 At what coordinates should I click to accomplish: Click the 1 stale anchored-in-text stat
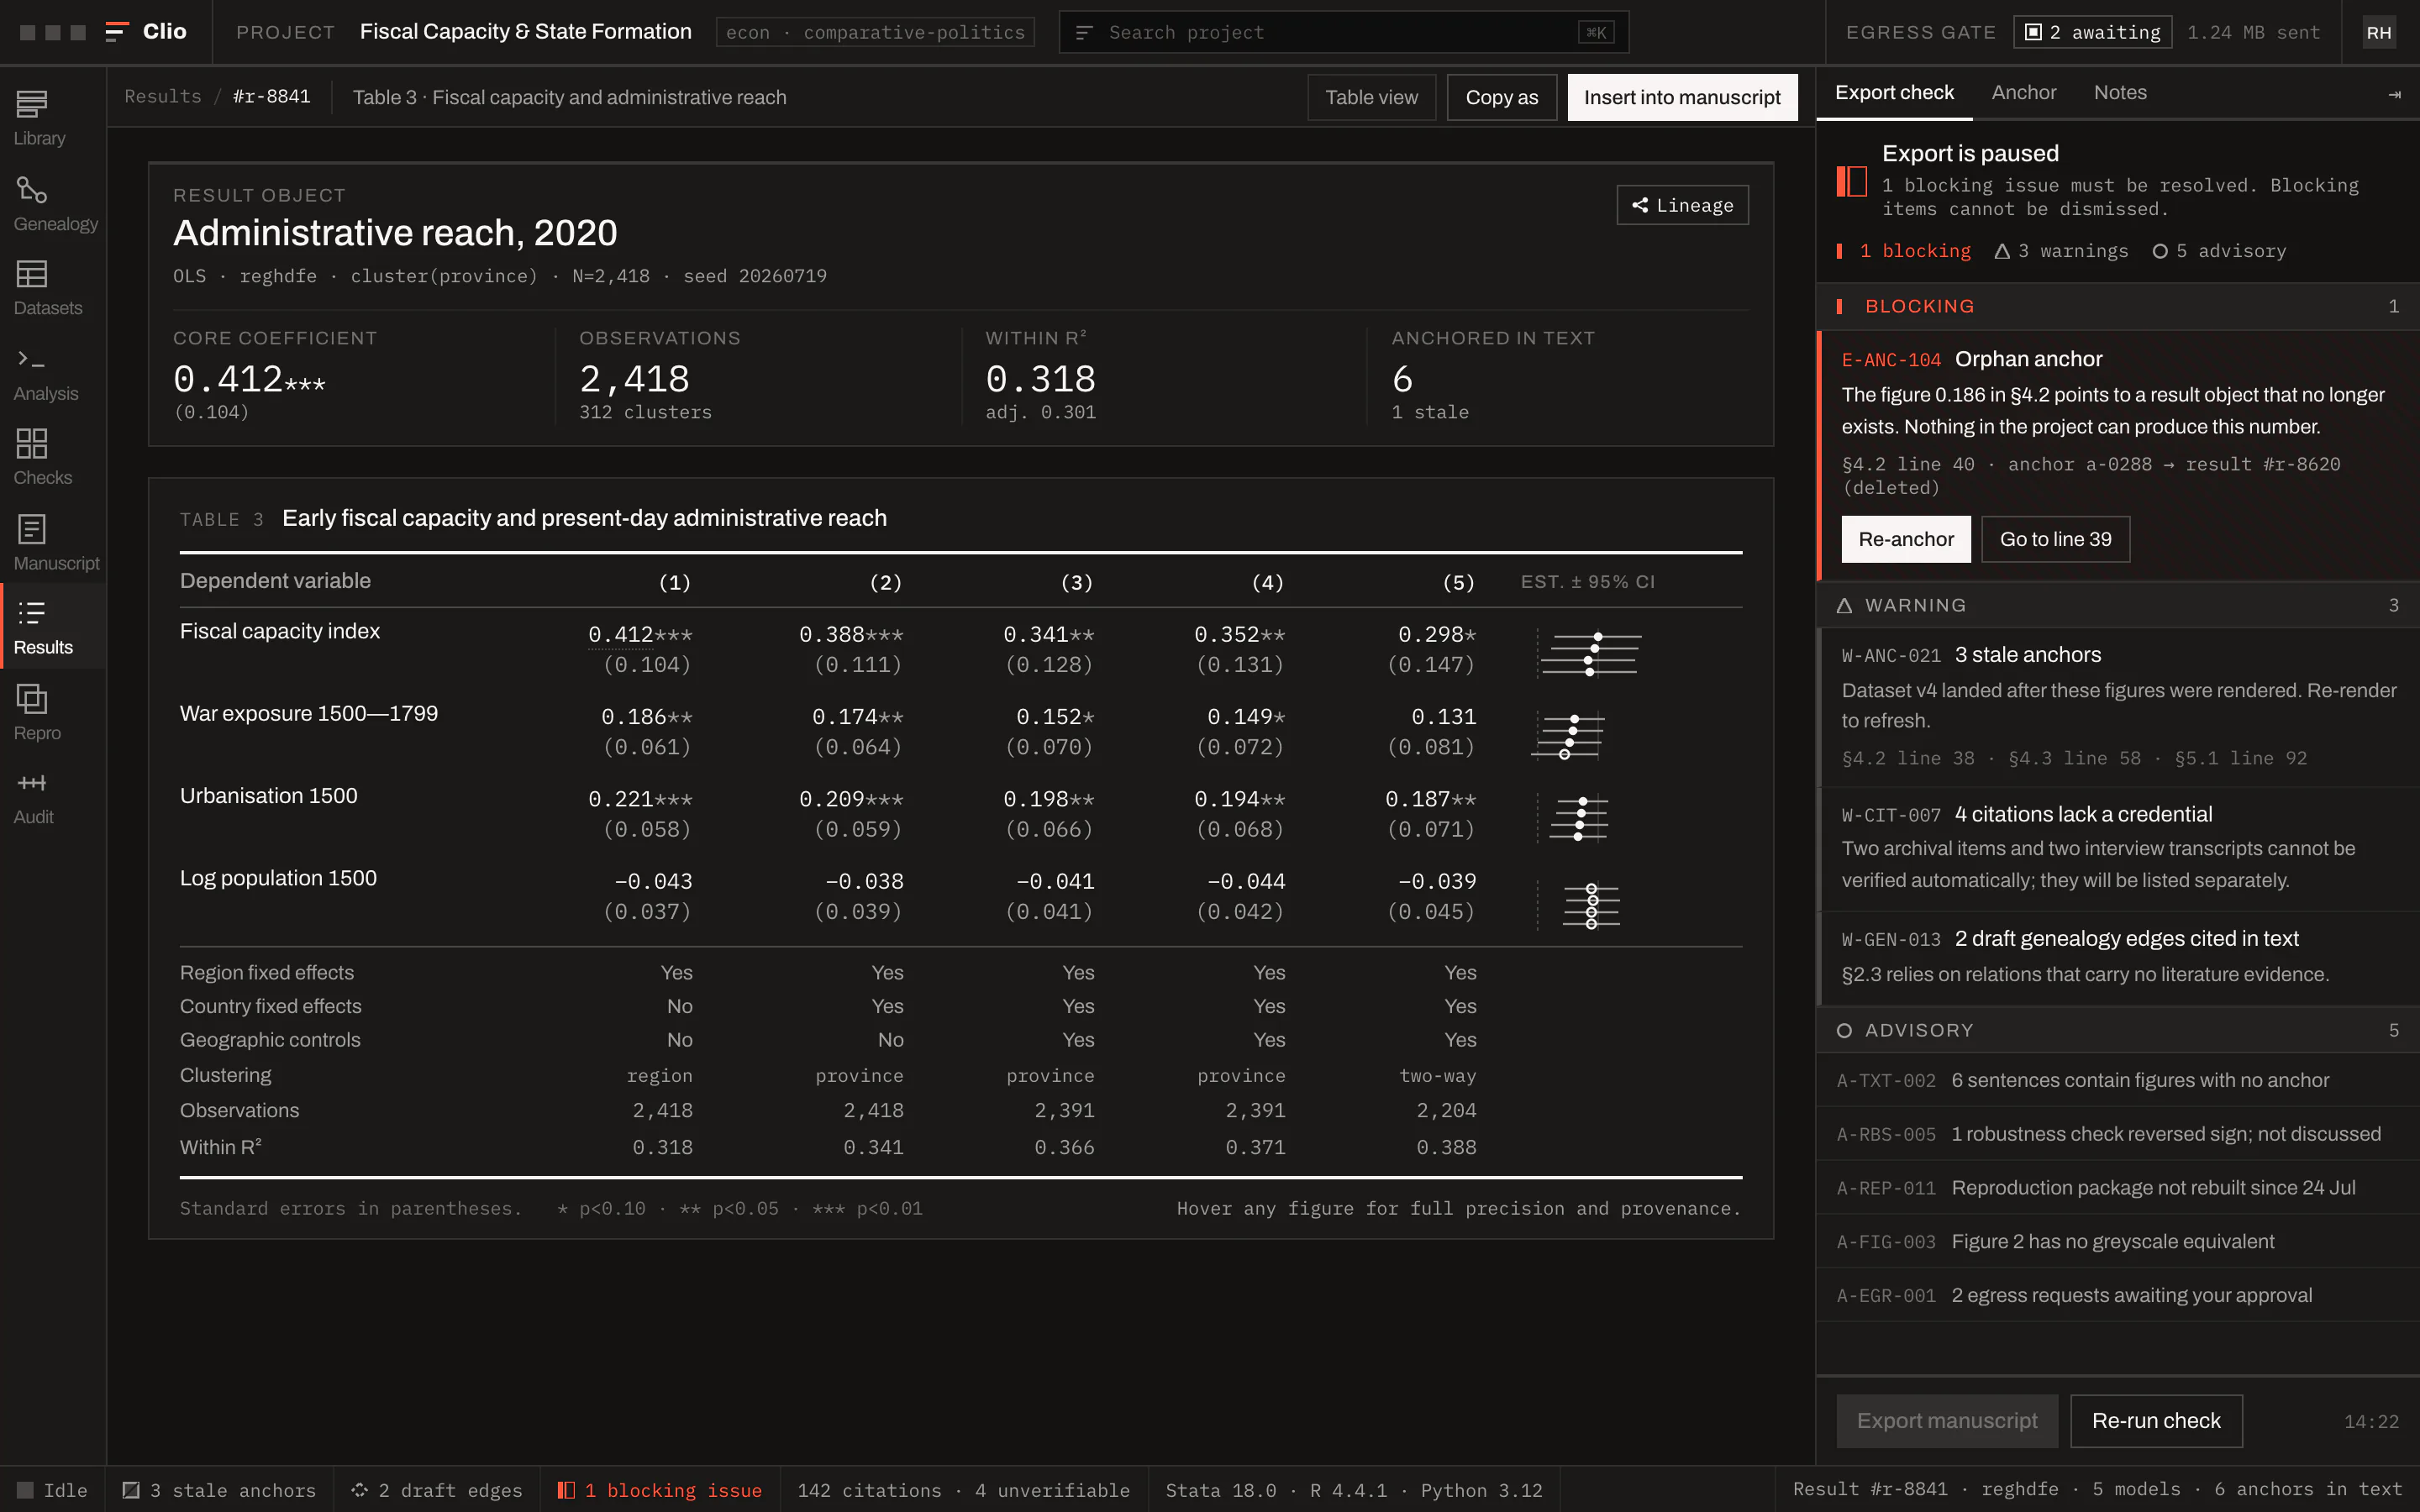(1430, 412)
